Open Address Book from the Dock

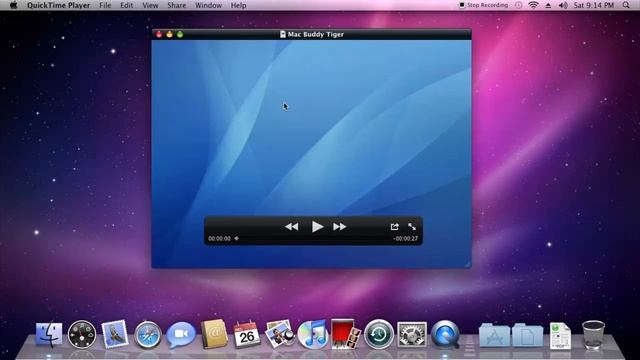click(x=214, y=334)
